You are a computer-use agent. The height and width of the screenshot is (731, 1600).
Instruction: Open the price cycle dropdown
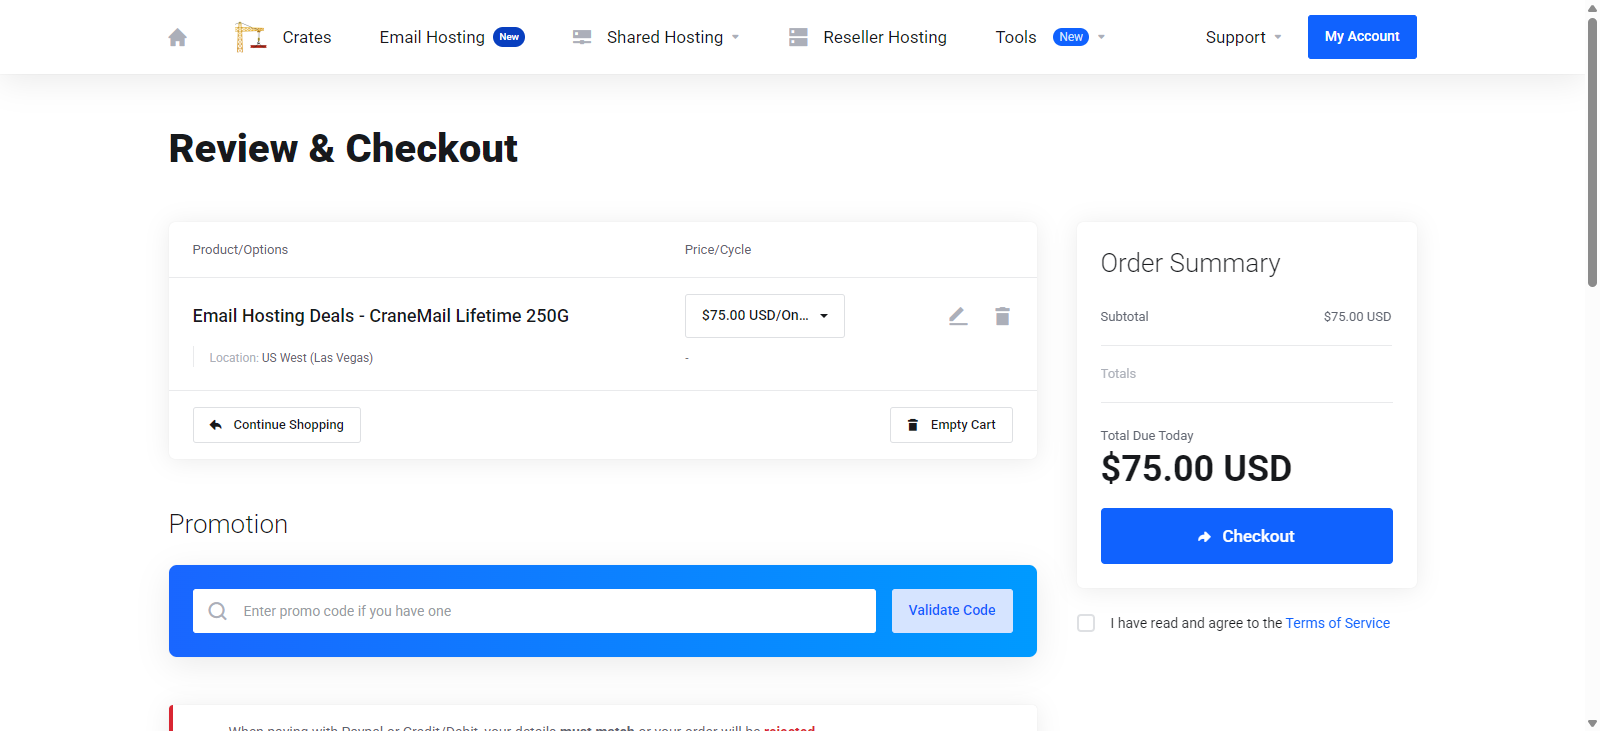pos(765,316)
